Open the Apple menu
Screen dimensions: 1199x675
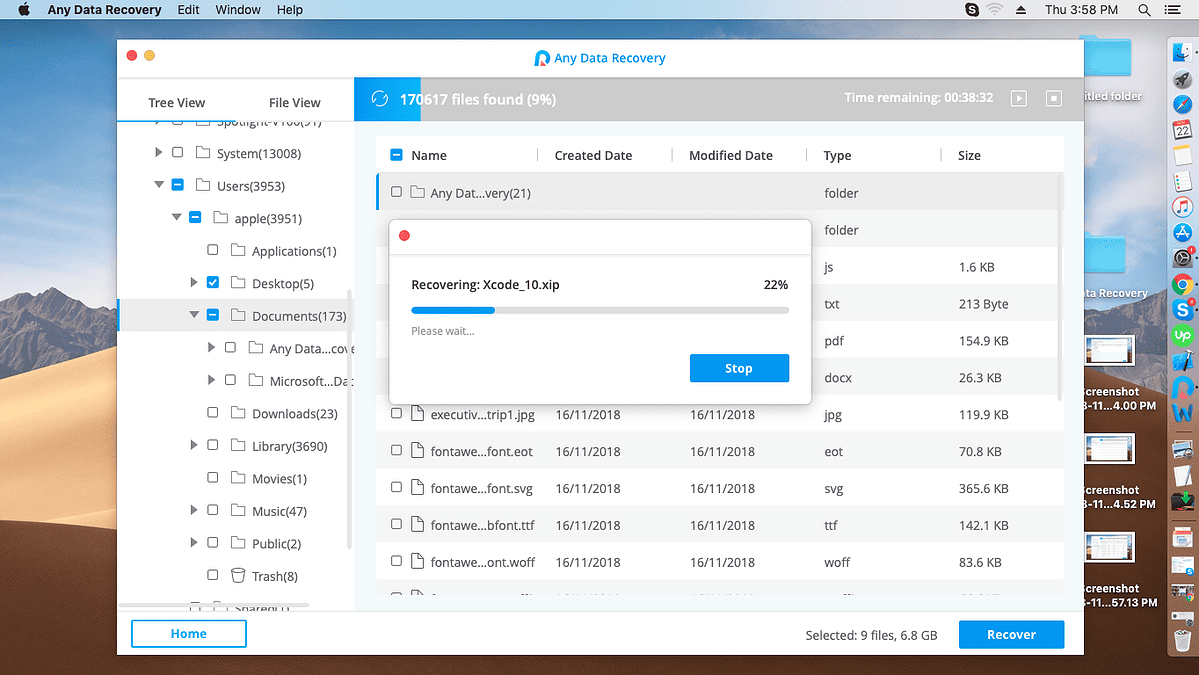[24, 10]
